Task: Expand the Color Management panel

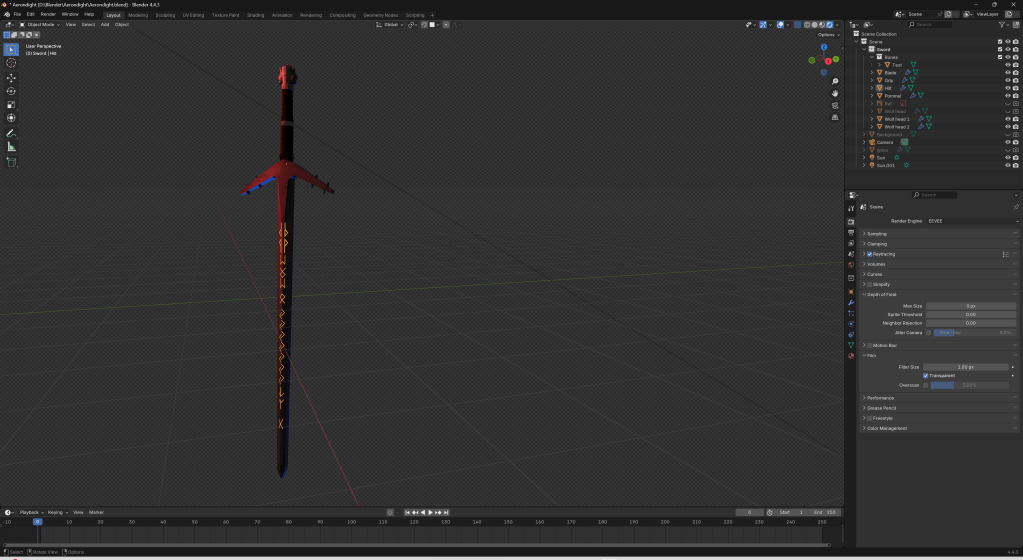Action: (887, 428)
